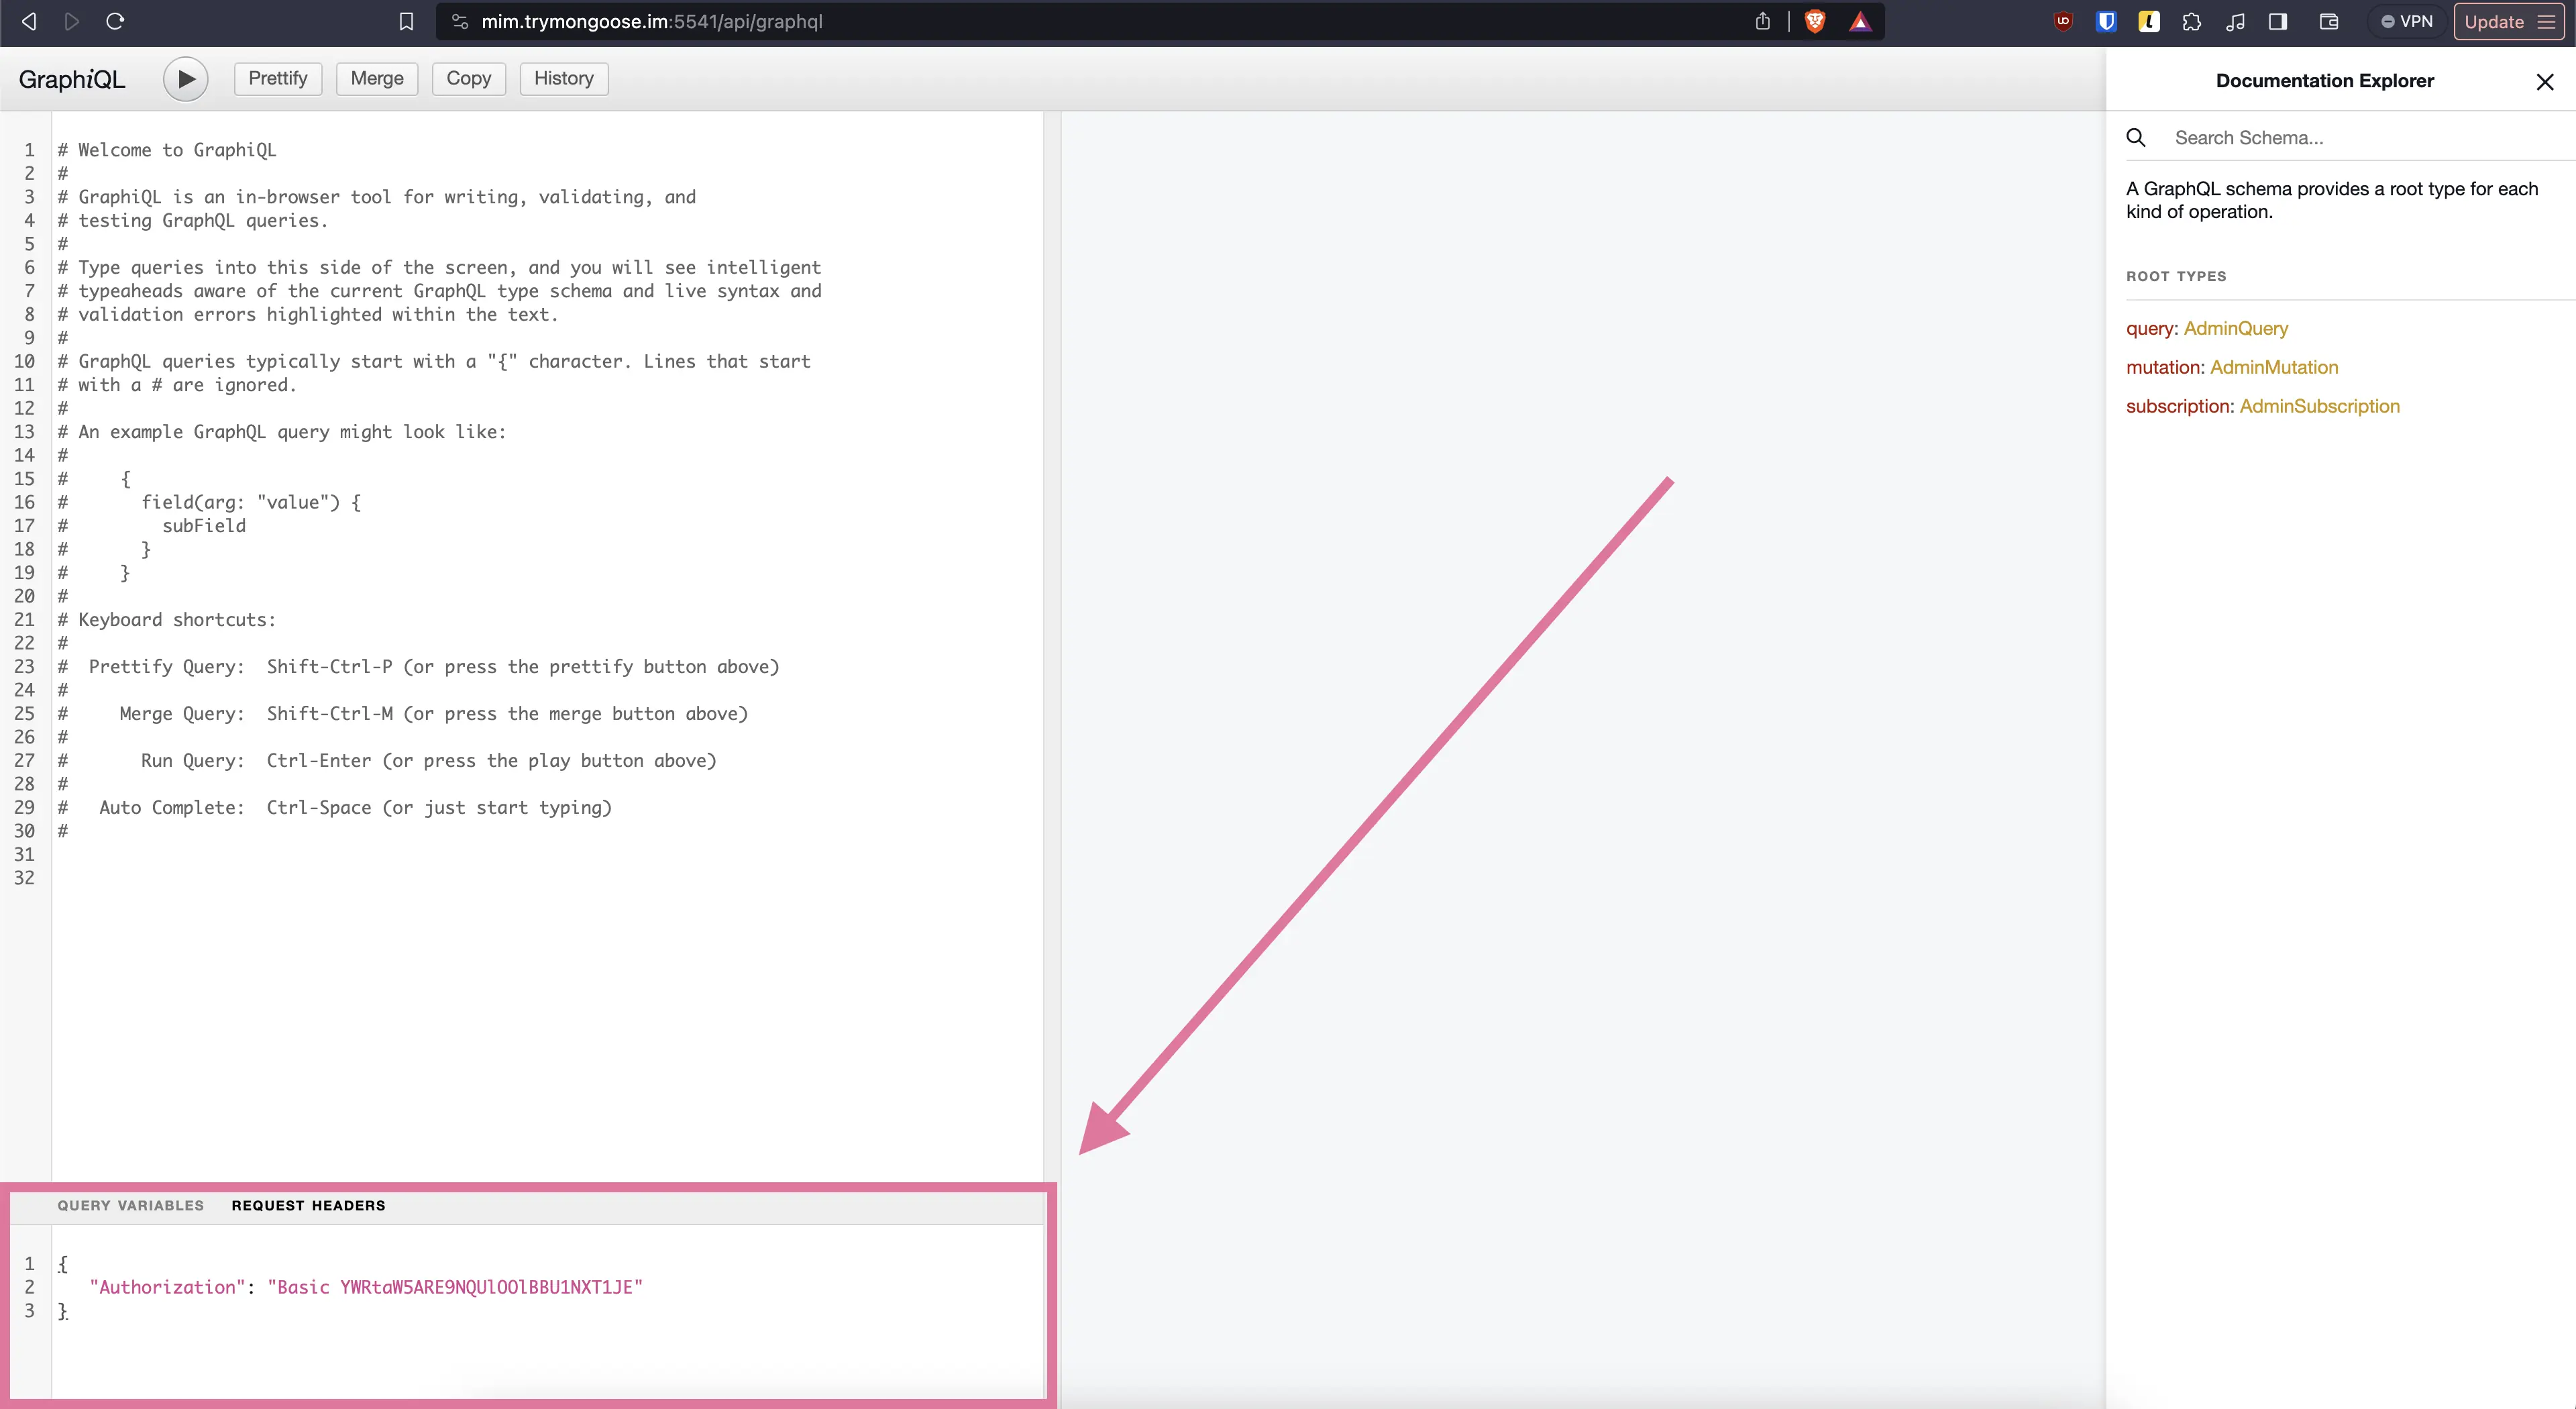Click the 'subField' example line
Screen dimensions: 2576x1409
tap(204, 526)
